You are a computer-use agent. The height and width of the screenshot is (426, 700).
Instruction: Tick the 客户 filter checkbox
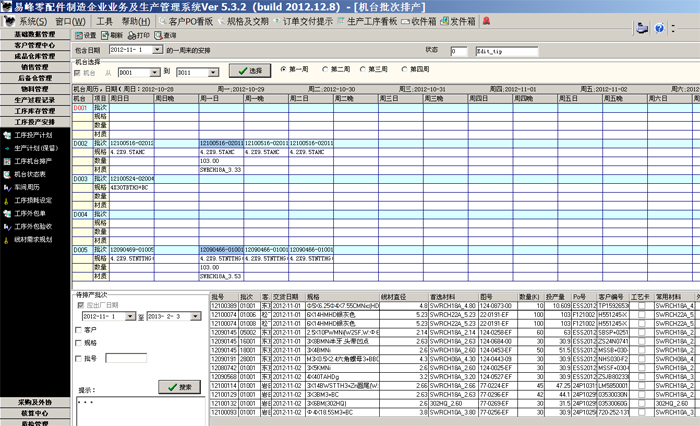tap(79, 329)
